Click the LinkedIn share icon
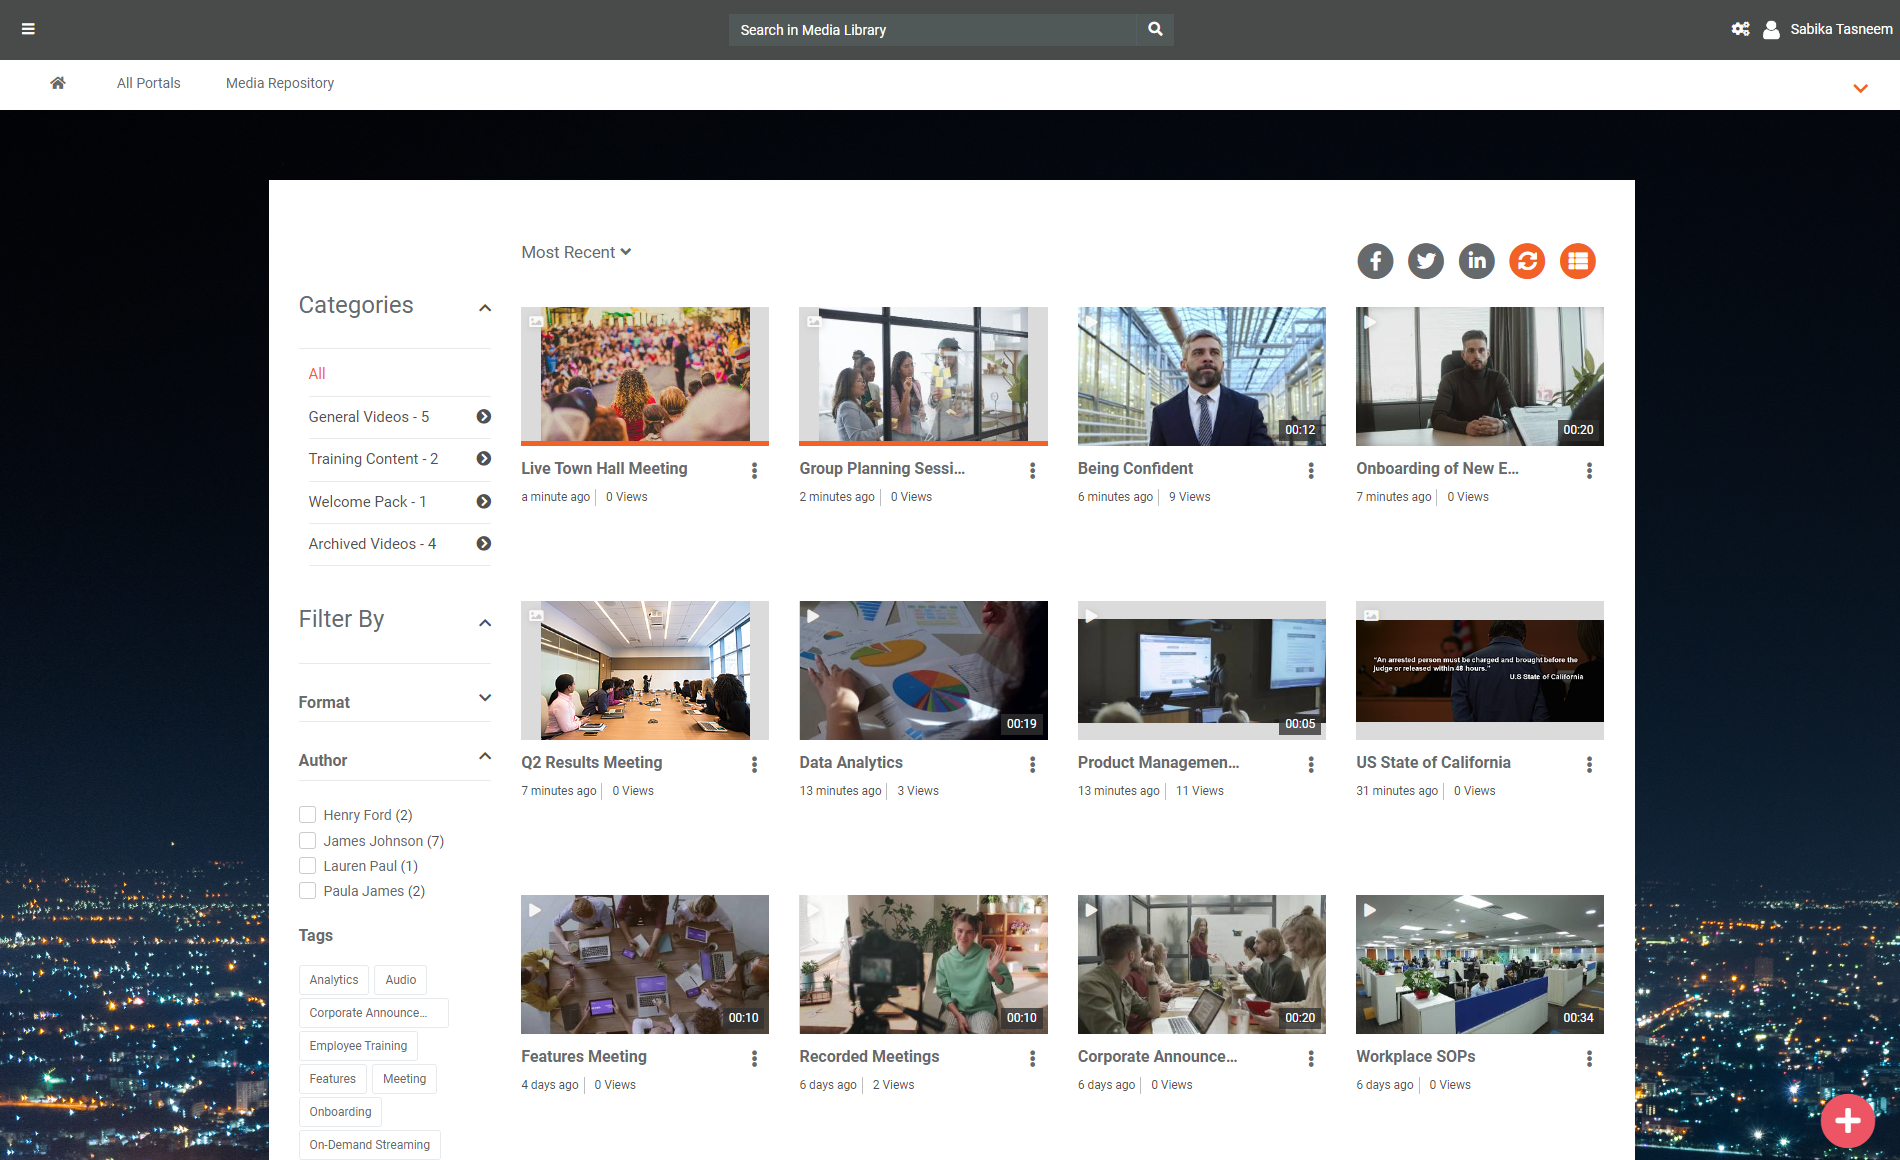Screen dimensions: 1900x1160 click(1476, 261)
